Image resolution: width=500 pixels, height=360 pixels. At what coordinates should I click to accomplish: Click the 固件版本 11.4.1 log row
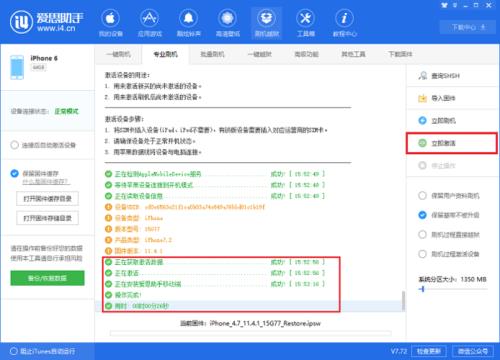coord(134,251)
